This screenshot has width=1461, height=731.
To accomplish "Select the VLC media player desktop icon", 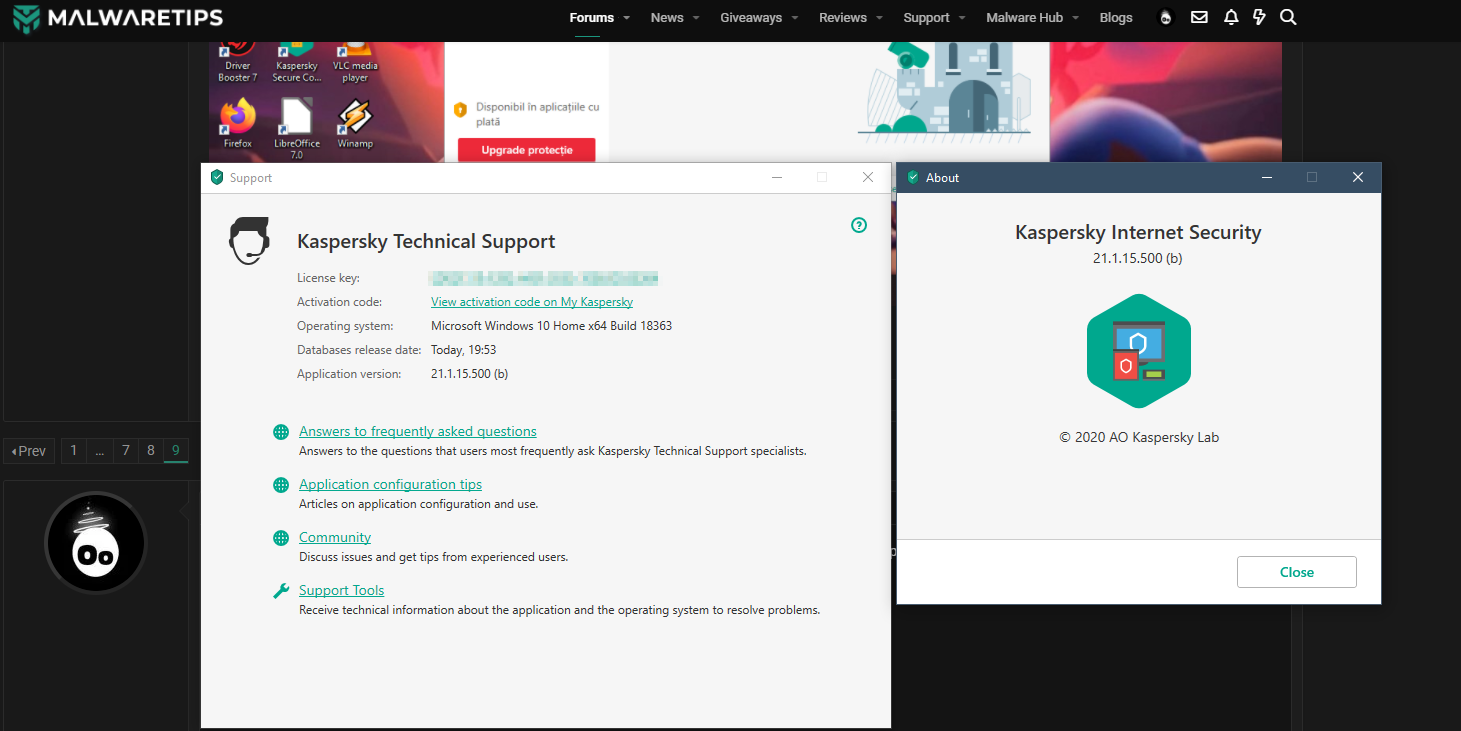I will (355, 62).
